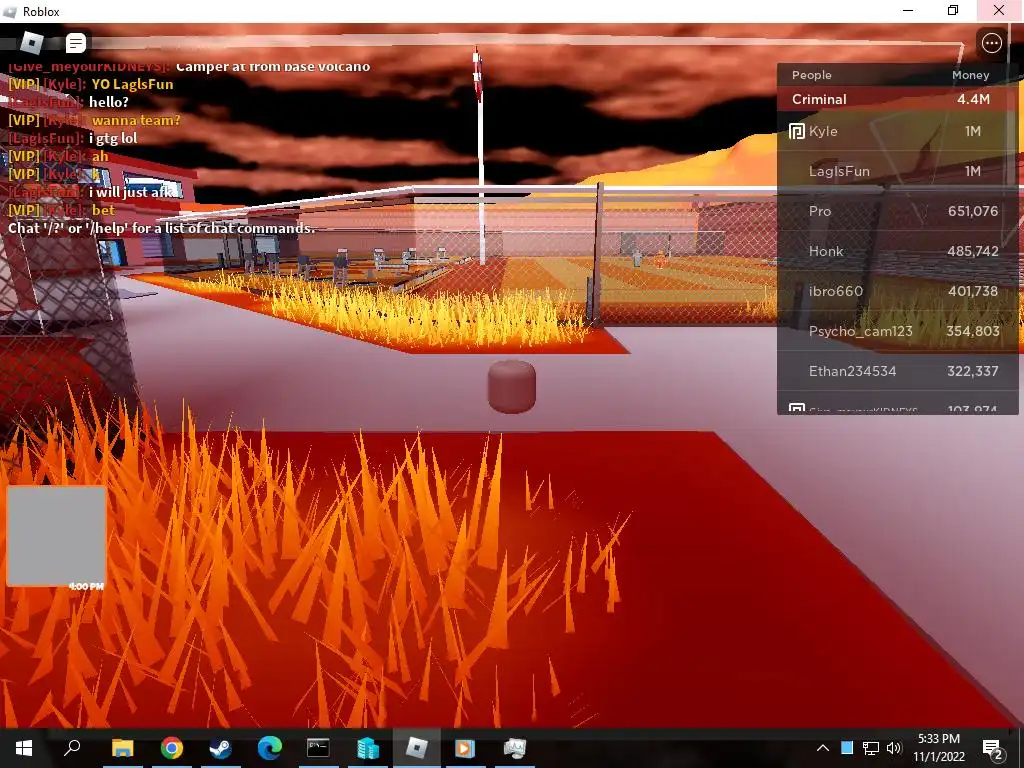Minimize the Roblox window
Screen dimensions: 1024x768
tap(908, 10)
